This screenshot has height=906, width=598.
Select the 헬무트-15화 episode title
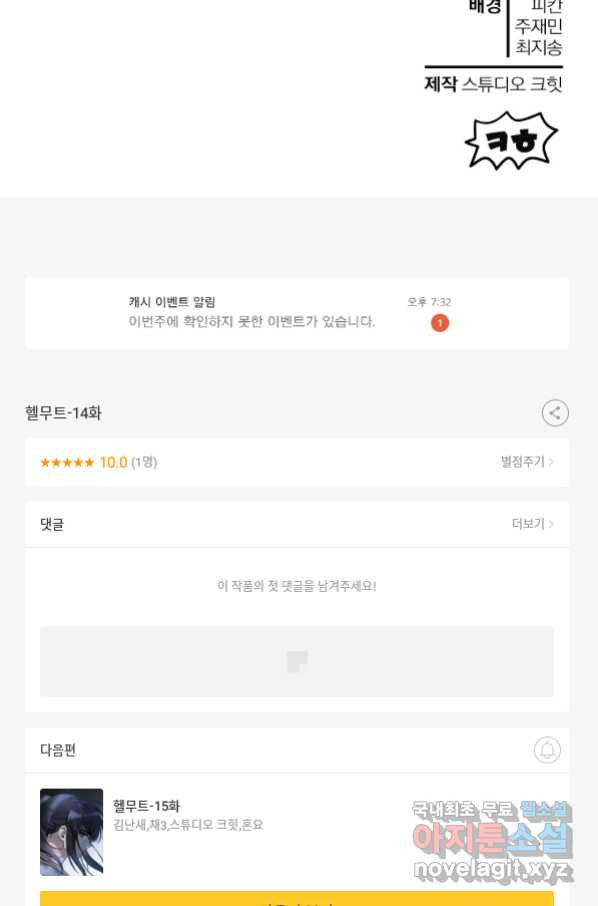click(146, 805)
